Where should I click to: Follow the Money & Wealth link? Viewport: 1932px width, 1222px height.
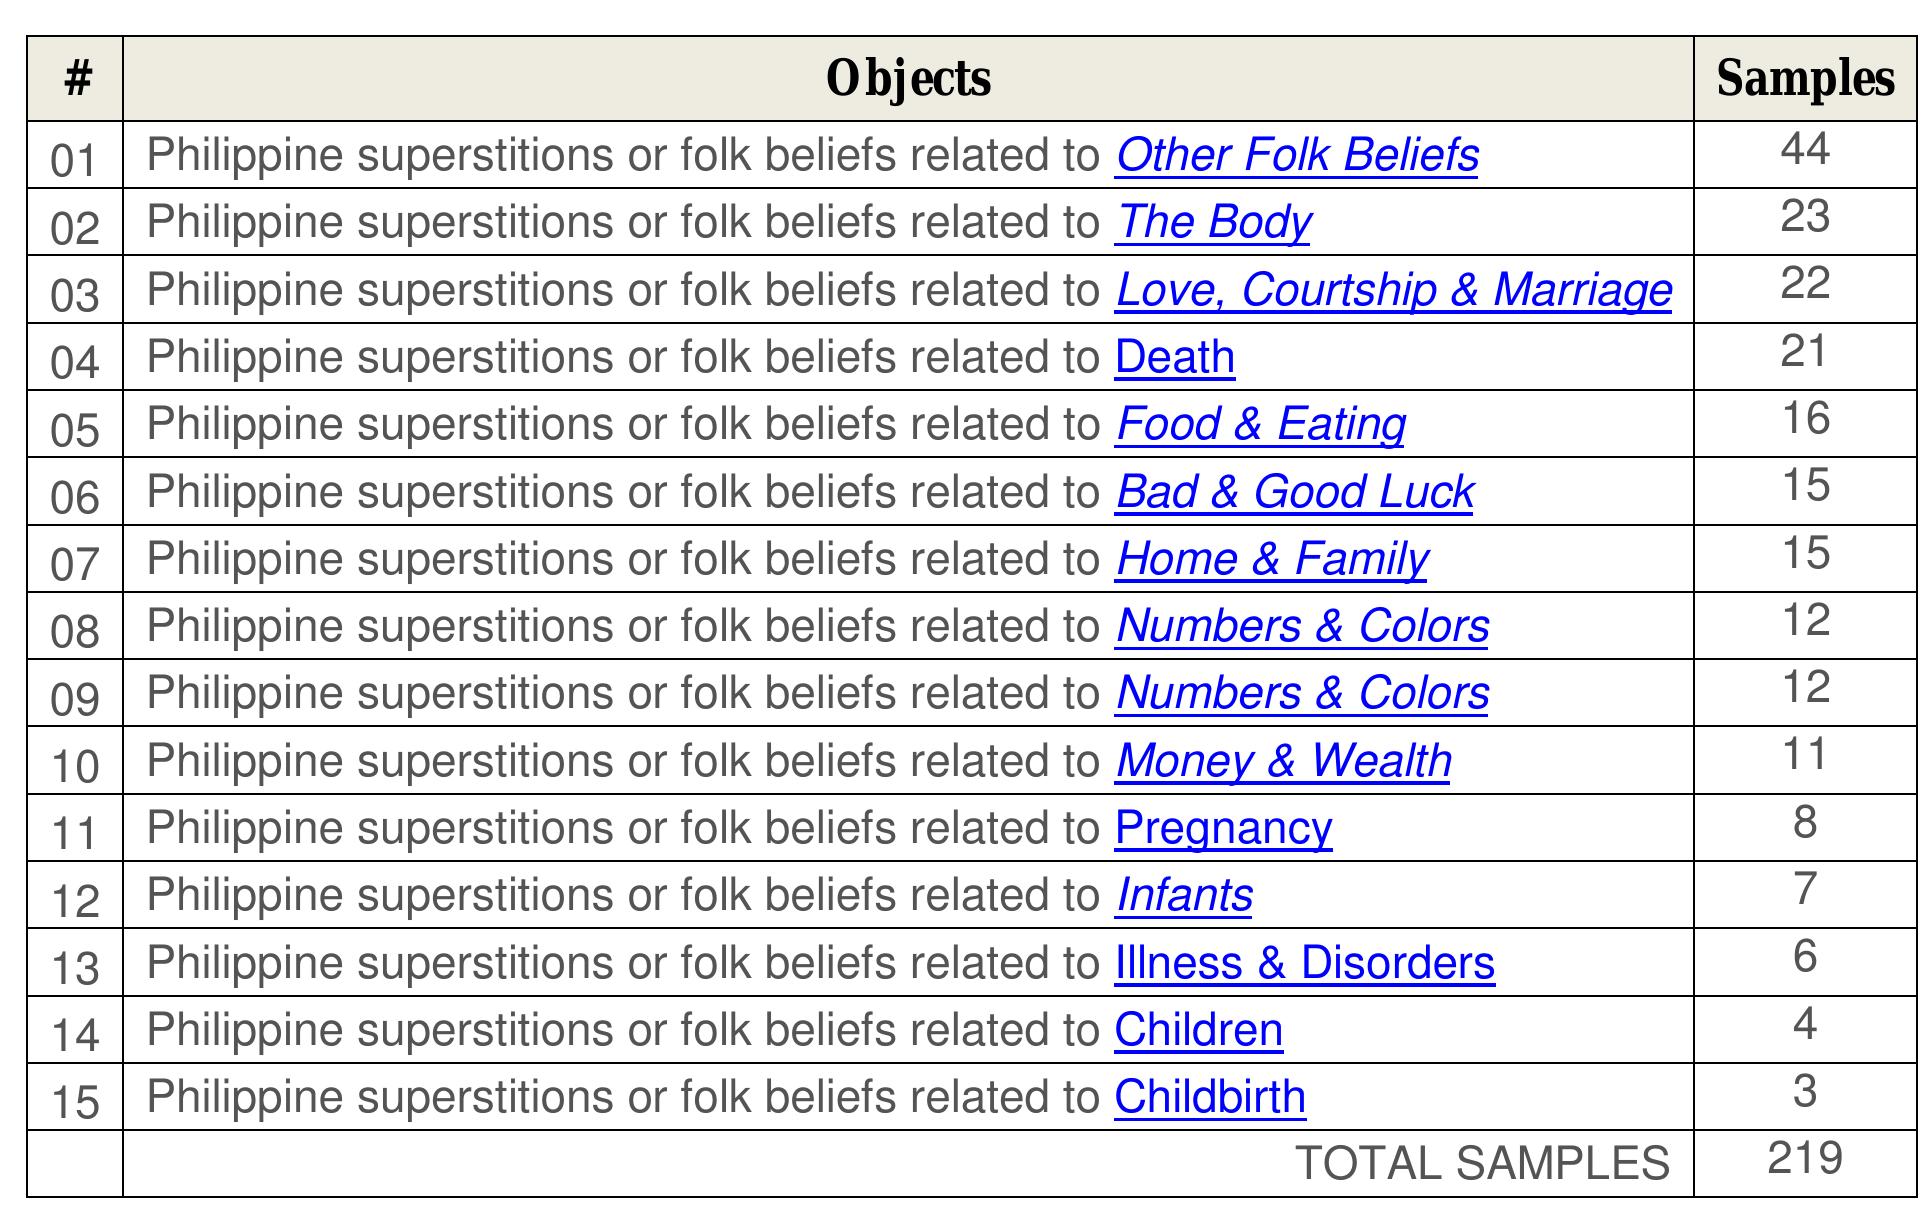1283,761
